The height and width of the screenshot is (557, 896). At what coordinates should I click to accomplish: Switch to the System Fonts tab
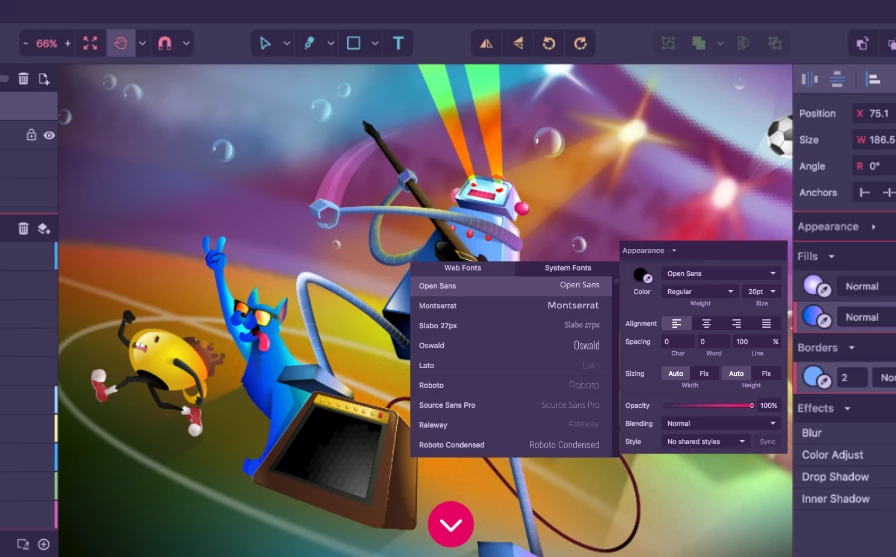click(567, 268)
